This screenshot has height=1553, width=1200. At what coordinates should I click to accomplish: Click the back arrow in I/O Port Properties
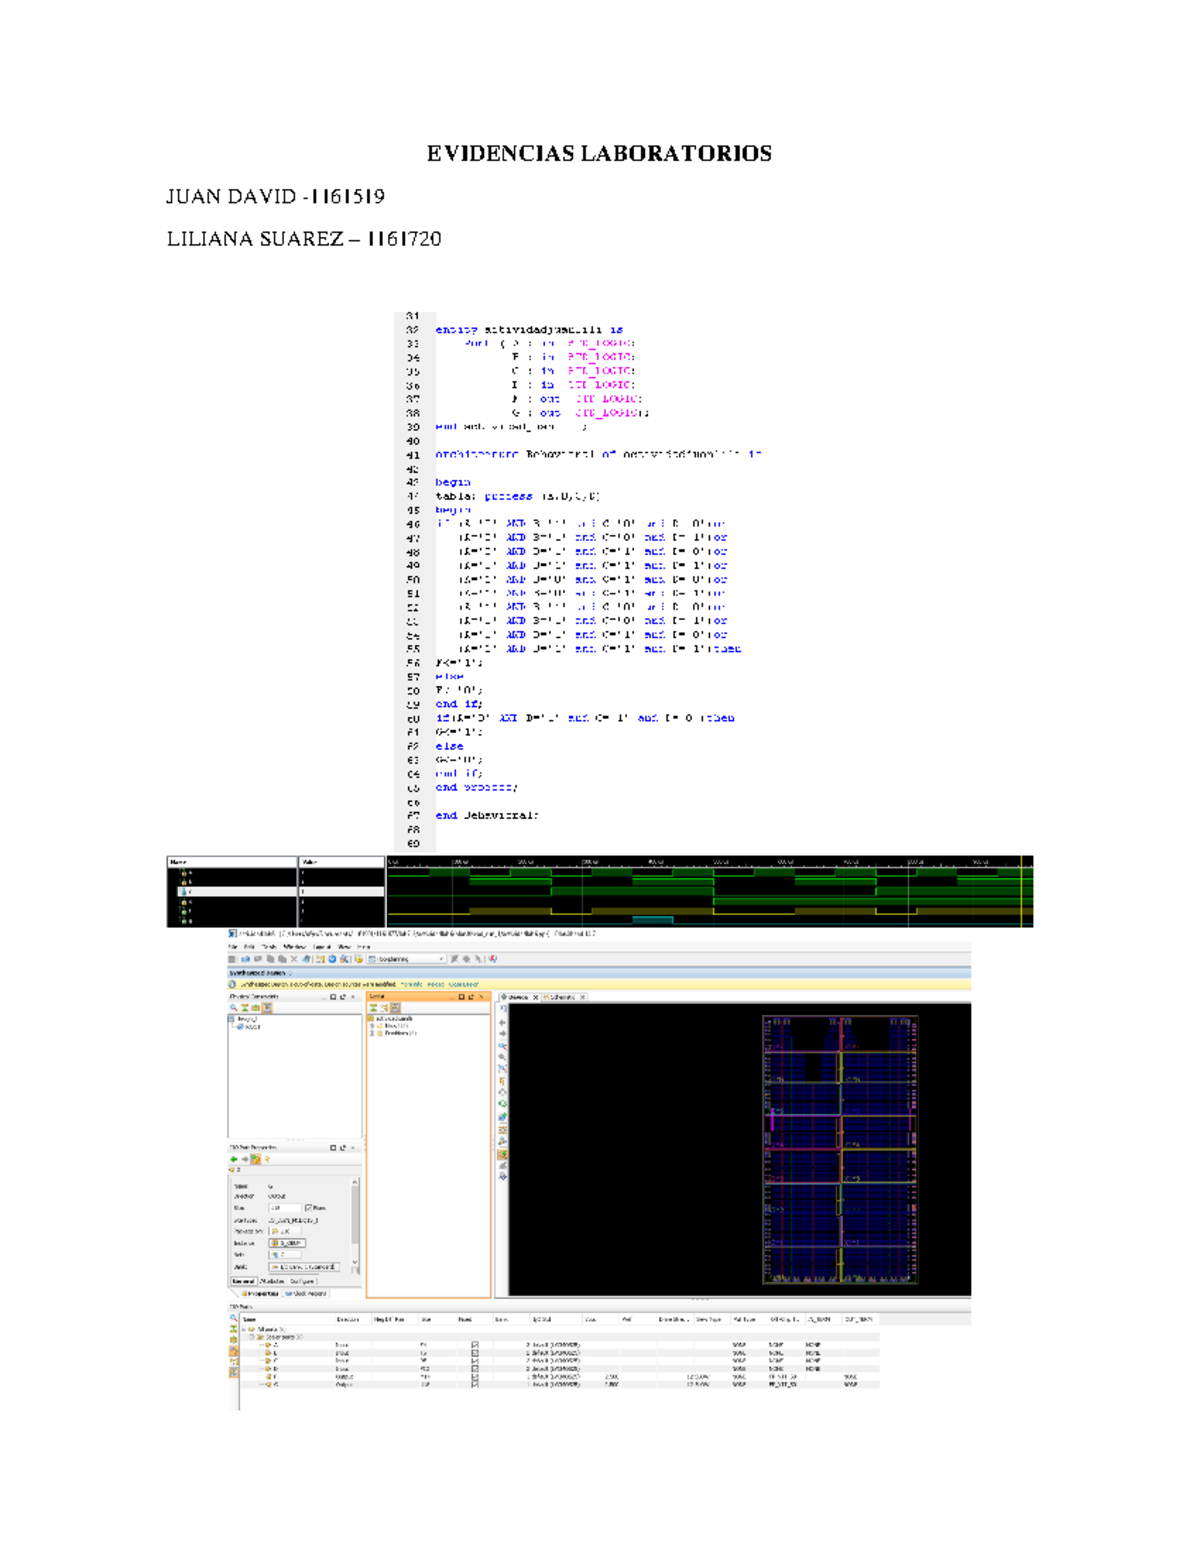point(234,1159)
